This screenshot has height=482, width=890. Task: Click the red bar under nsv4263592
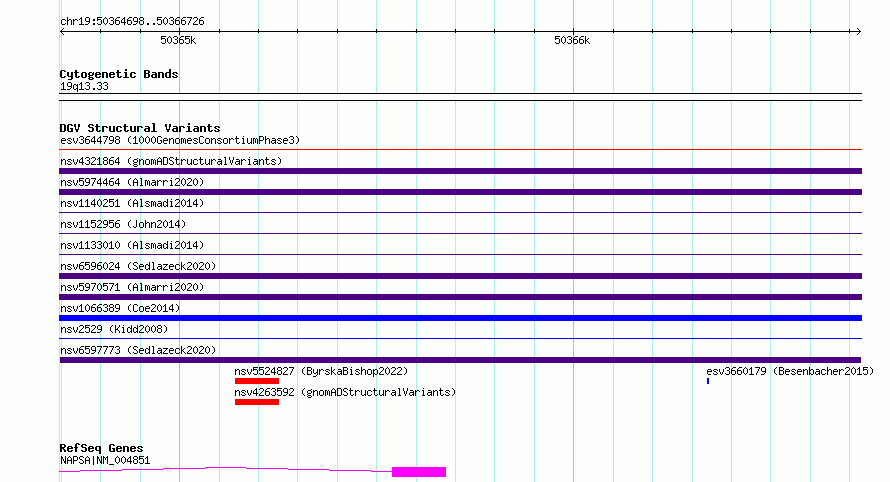257,402
